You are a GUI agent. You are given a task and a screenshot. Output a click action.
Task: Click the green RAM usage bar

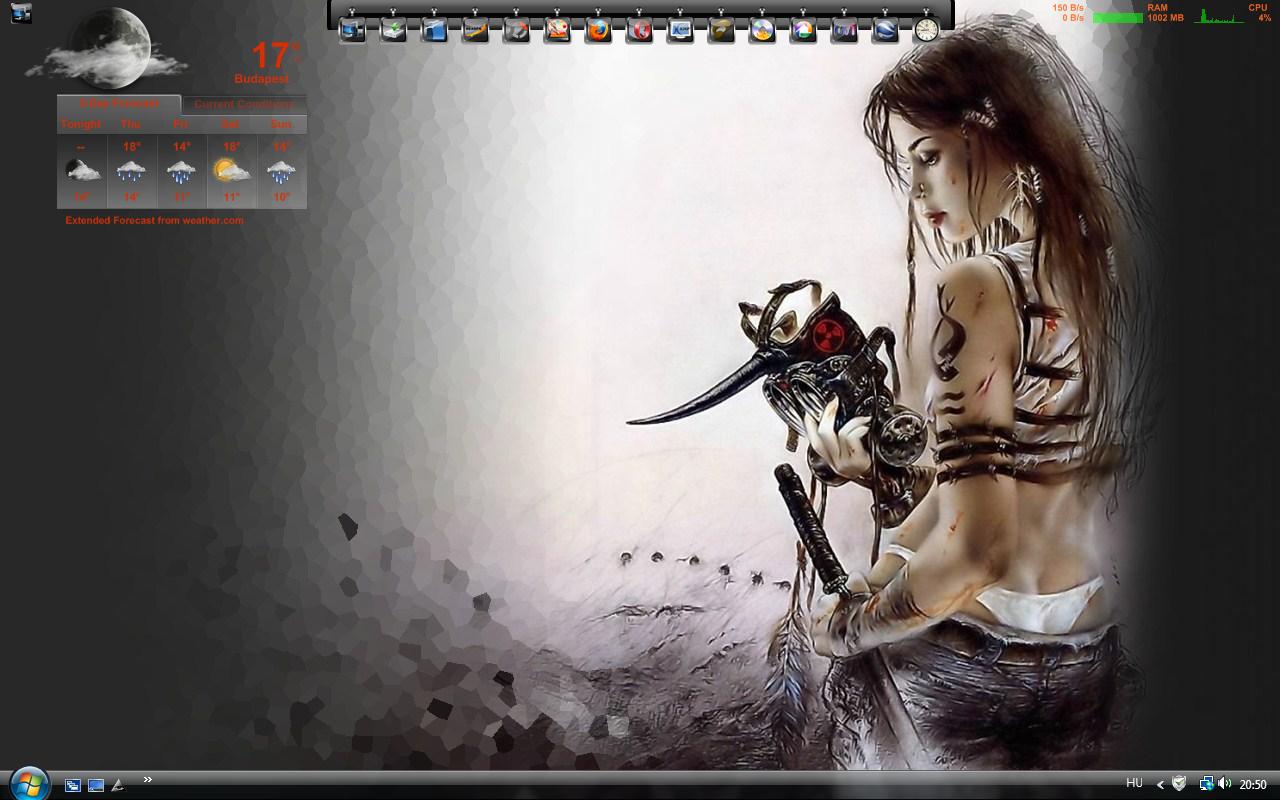(1118, 18)
